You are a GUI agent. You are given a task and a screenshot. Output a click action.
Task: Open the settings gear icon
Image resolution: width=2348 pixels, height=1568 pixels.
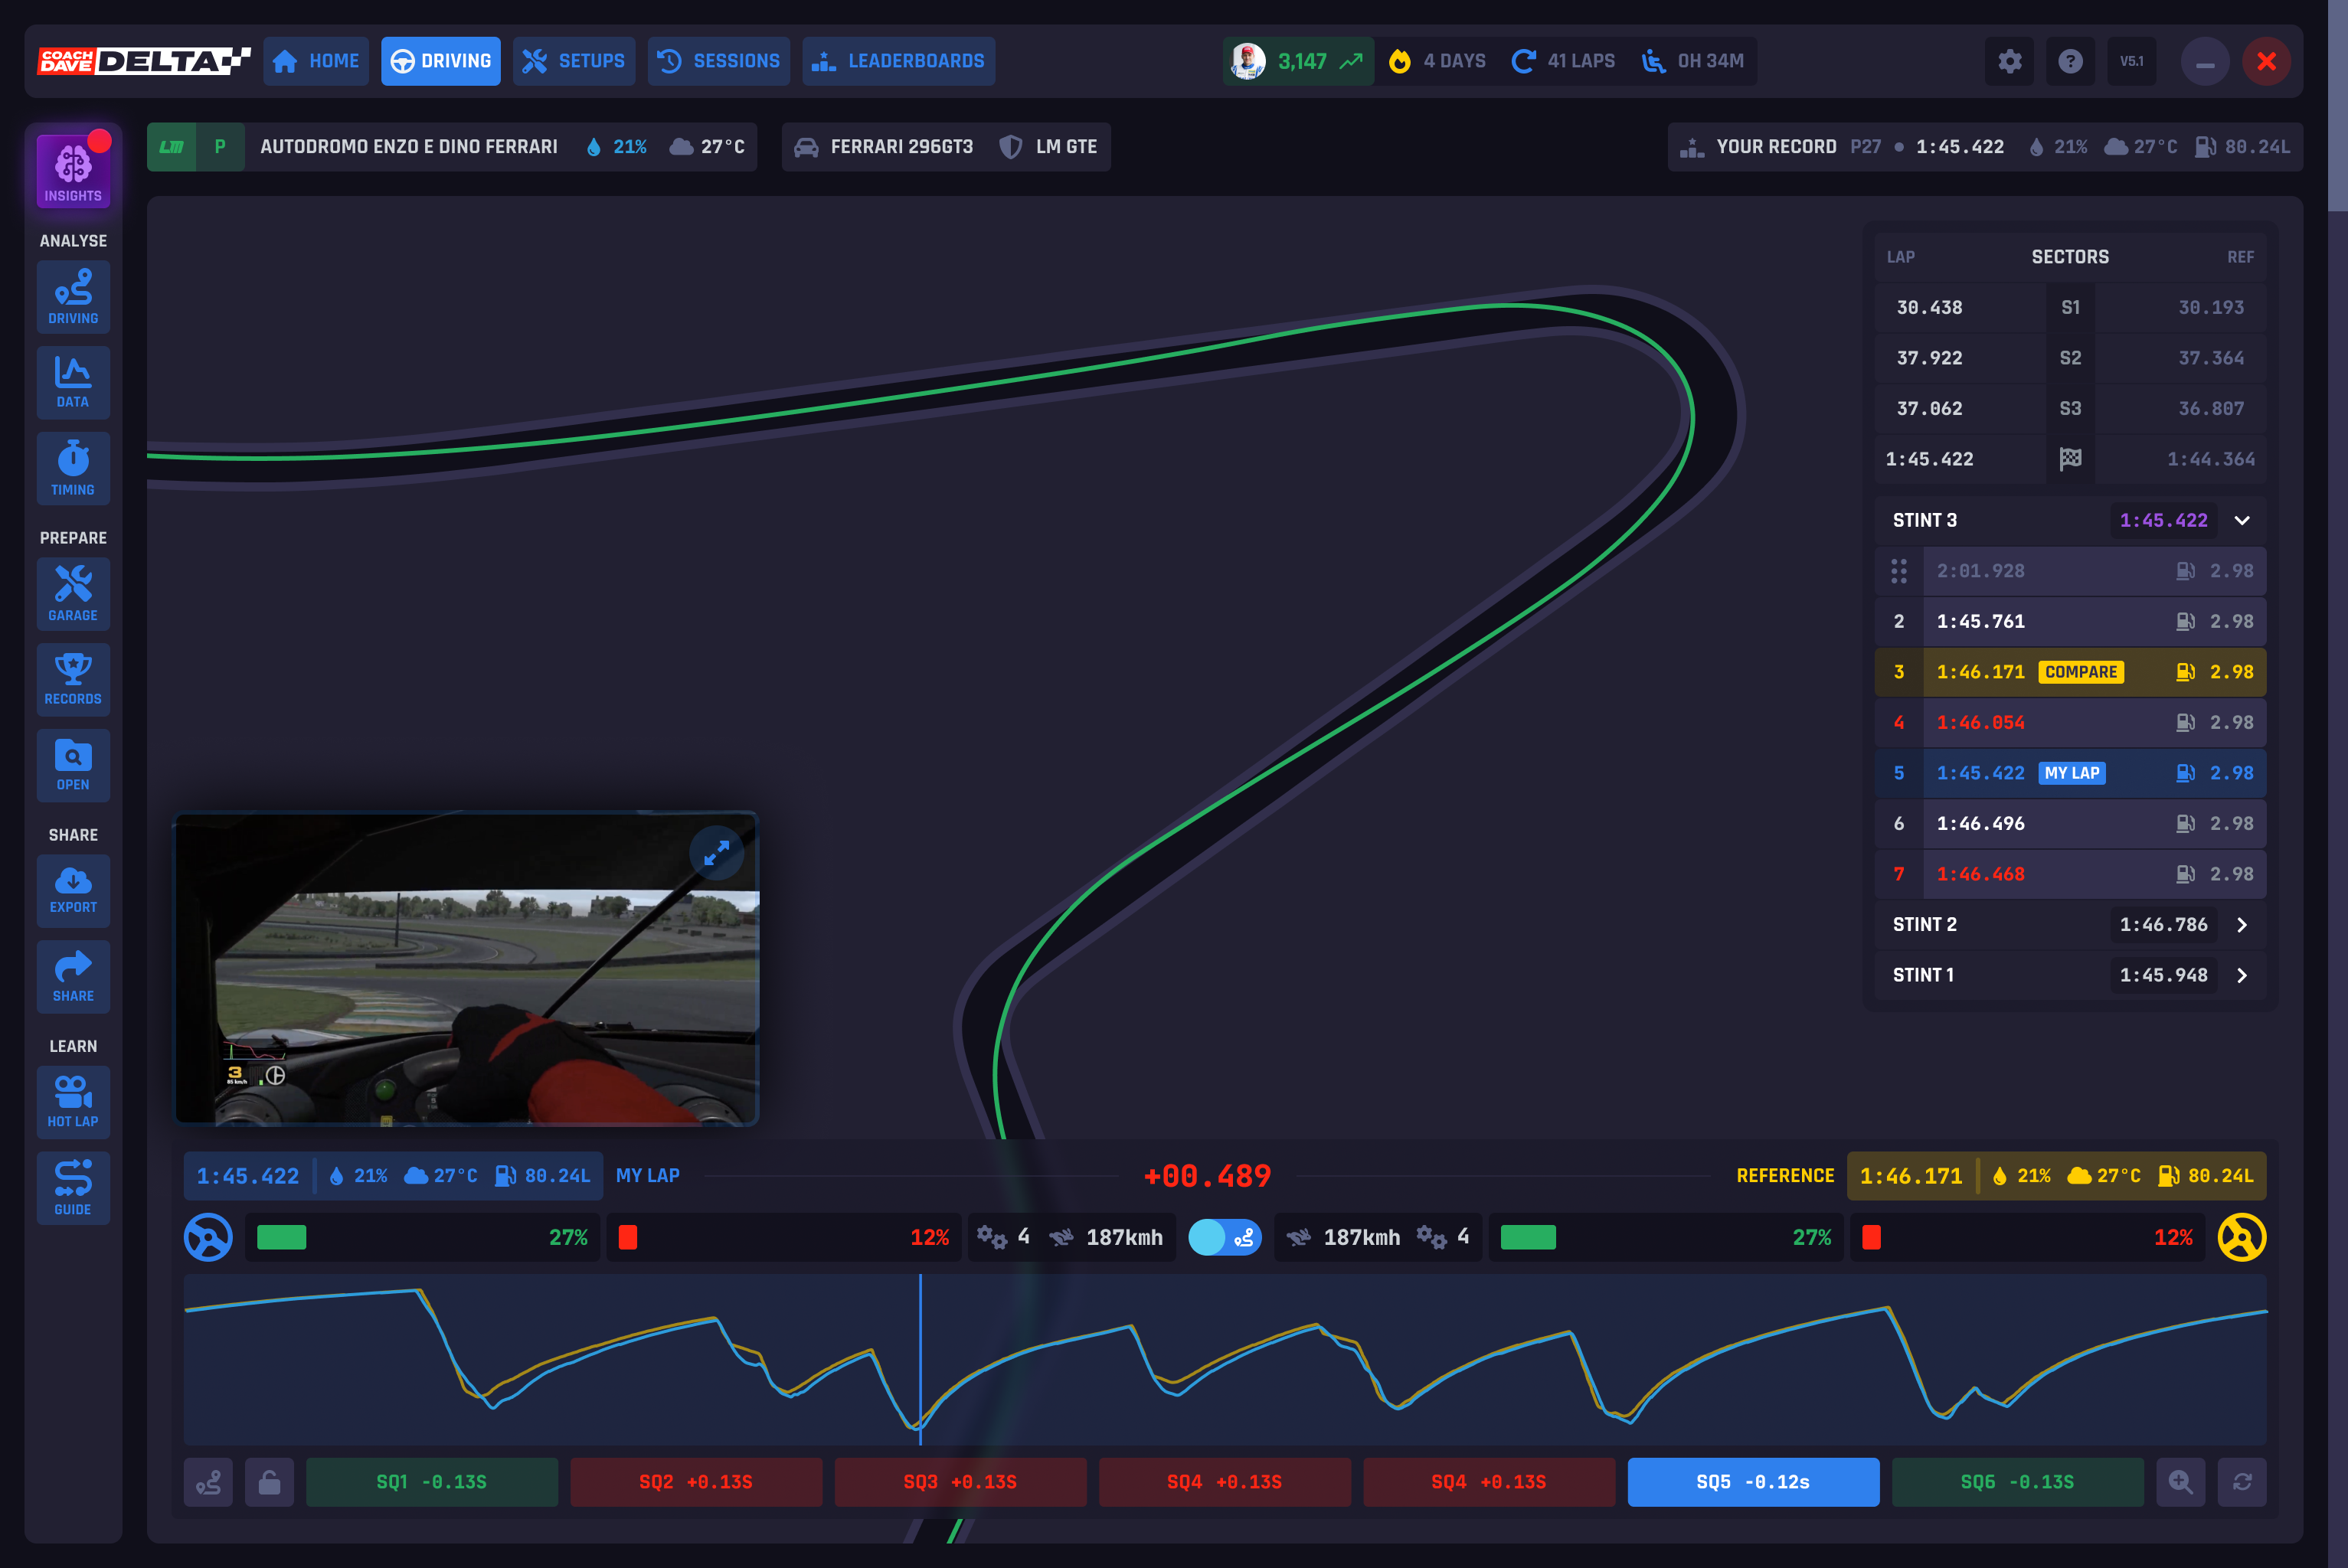[x=2009, y=61]
